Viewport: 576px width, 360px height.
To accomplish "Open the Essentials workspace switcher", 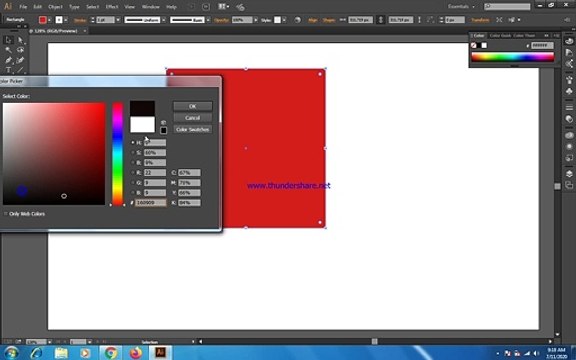I will click(461, 7).
